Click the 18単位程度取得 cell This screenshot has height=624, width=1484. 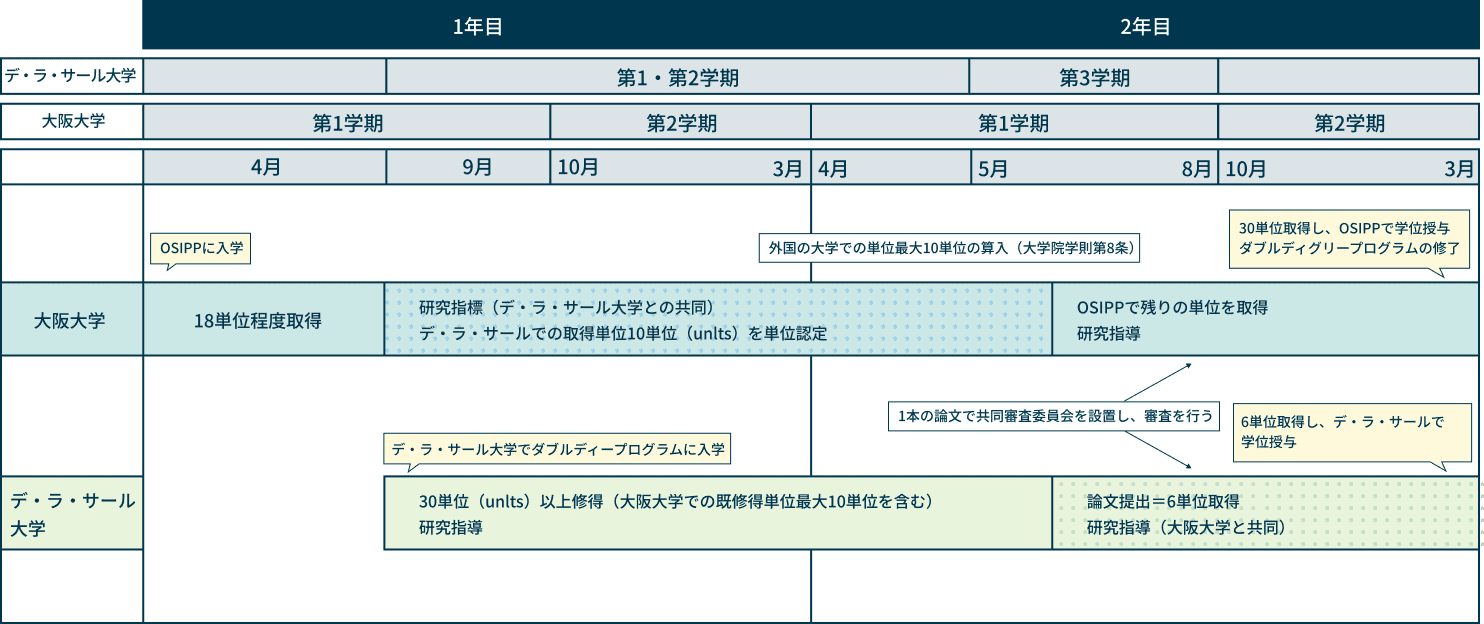click(265, 318)
